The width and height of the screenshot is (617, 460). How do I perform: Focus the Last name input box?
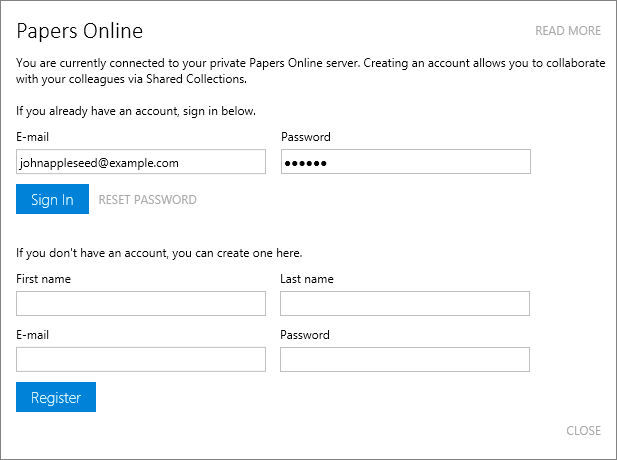pyautogui.click(x=405, y=303)
